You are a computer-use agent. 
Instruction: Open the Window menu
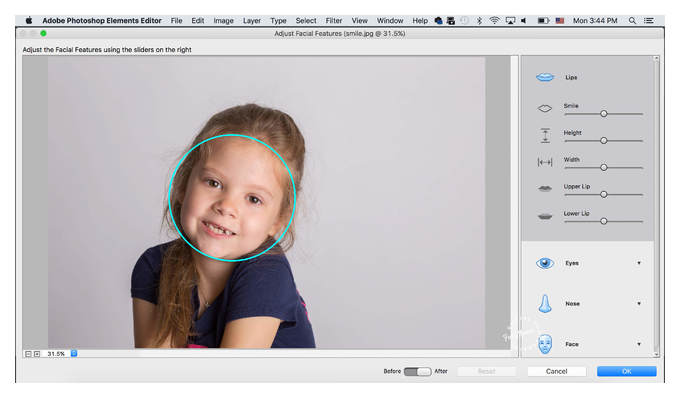pos(390,20)
